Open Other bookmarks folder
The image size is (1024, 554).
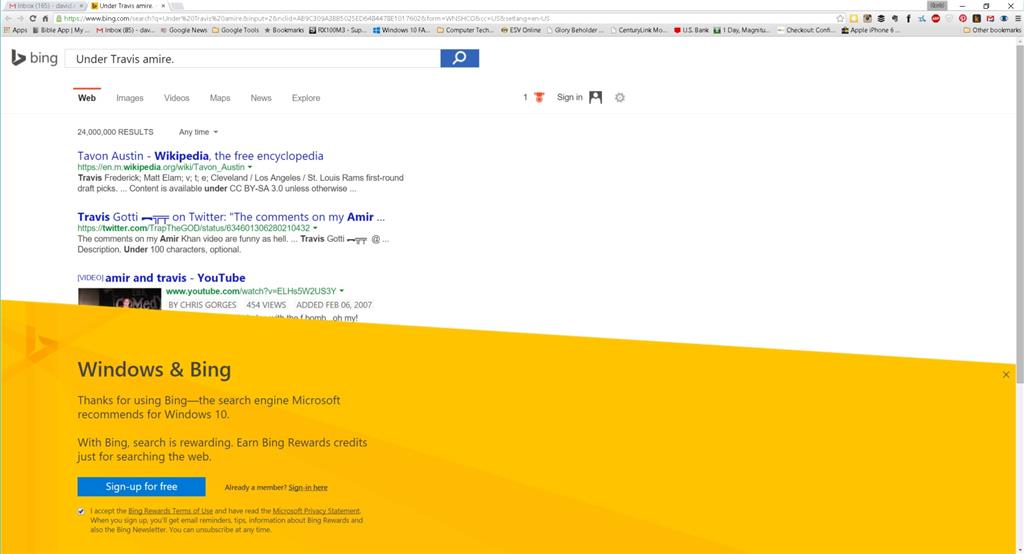[992, 30]
